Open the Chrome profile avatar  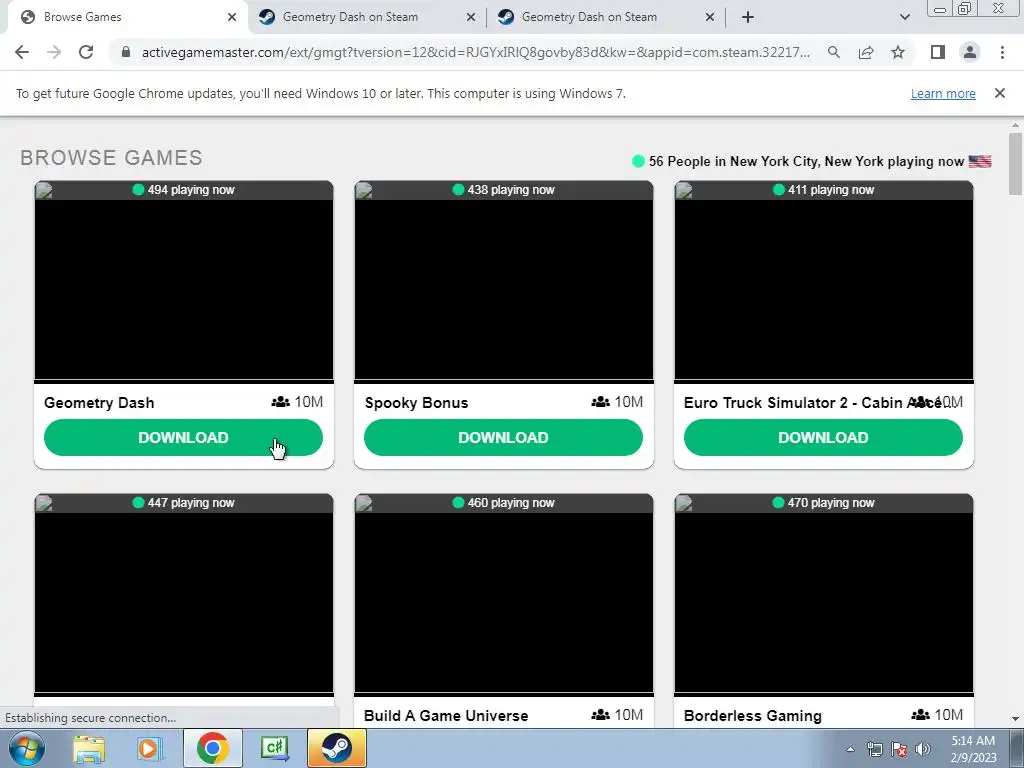tap(970, 52)
